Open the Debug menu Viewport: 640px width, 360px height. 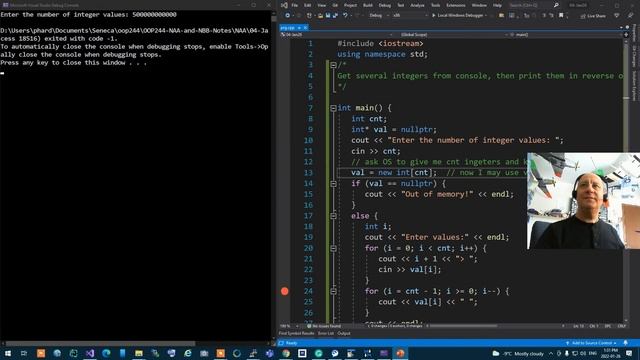384,5
